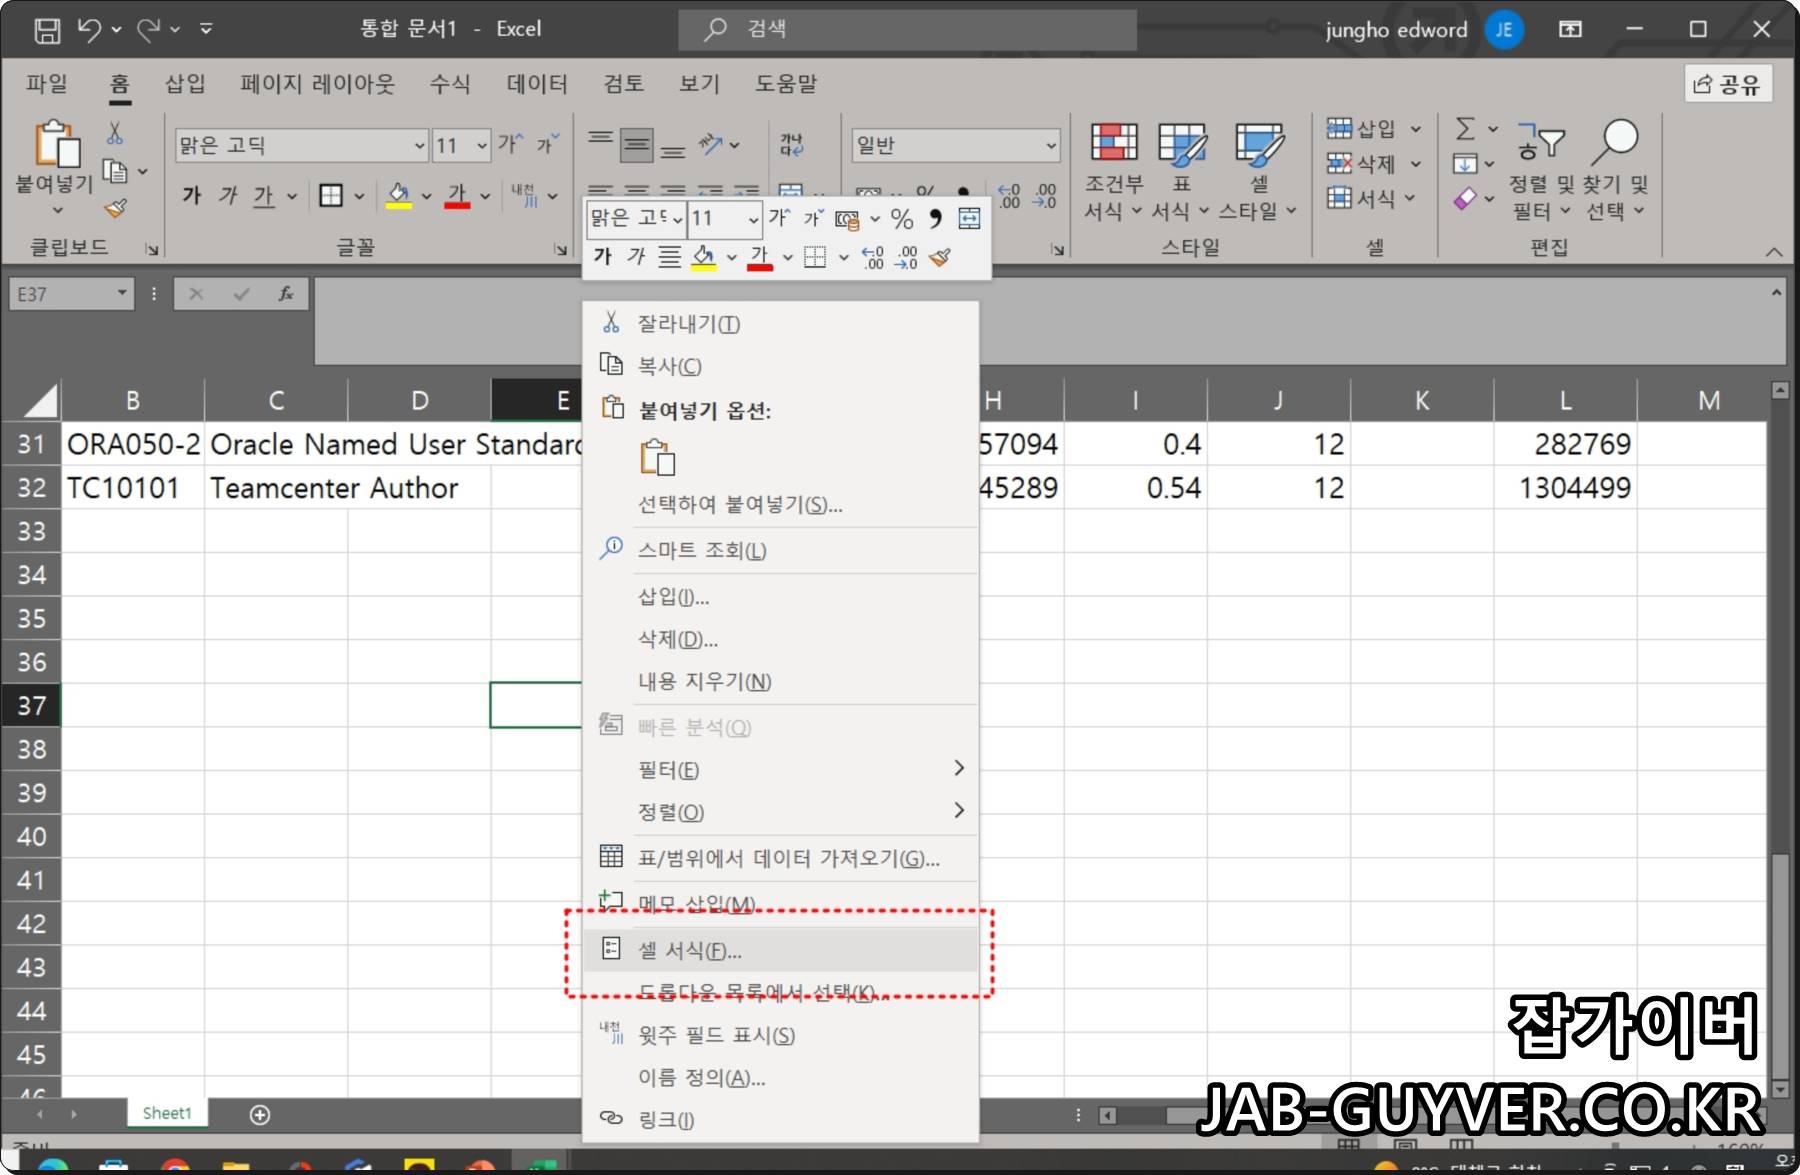Select 이름 정의 from the context menu

coord(780,1077)
